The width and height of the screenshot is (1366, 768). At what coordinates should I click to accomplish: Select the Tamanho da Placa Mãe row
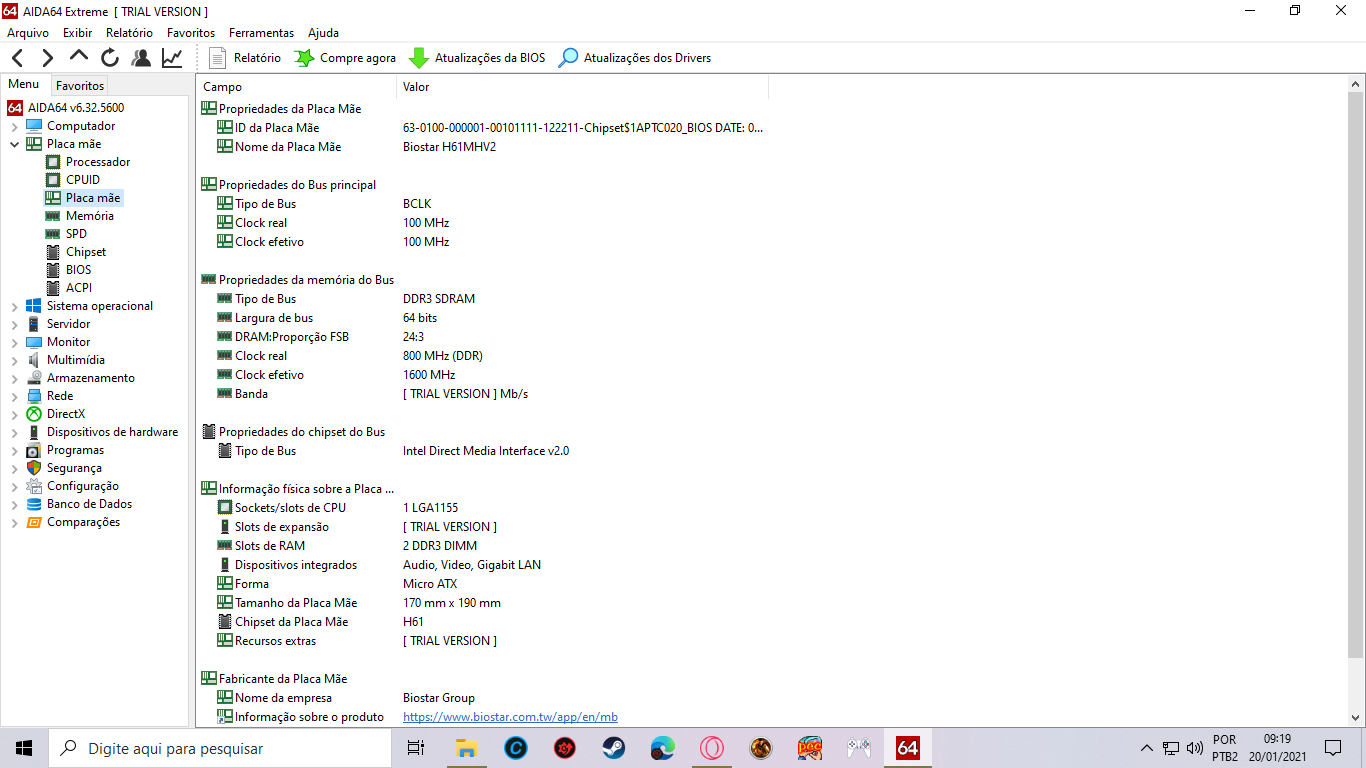tap(483, 603)
